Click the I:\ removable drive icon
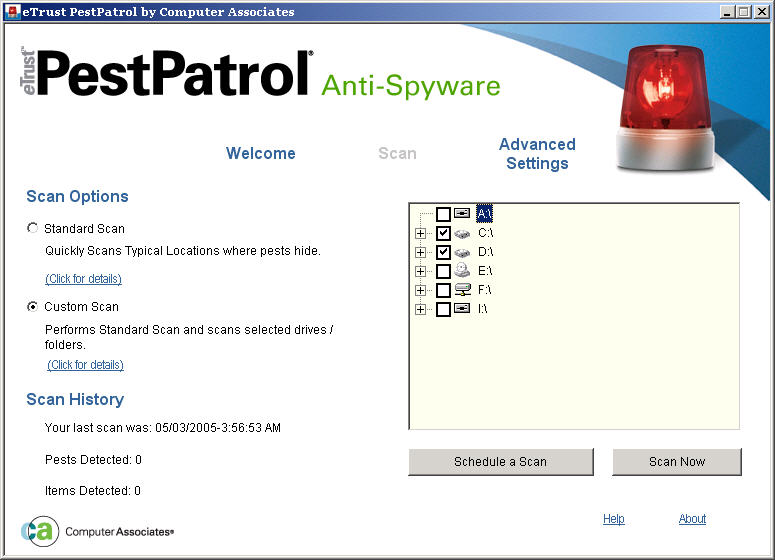The image size is (775, 560). point(462,308)
